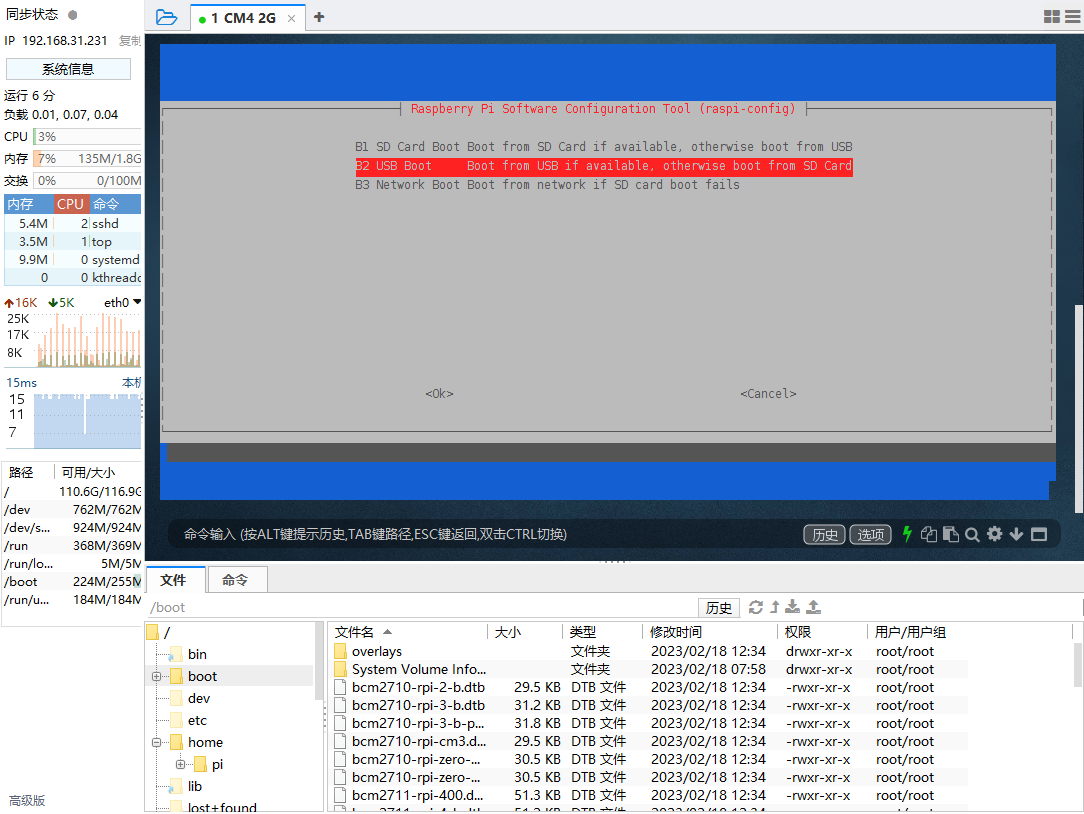Select the bin folder in tree

click(x=197, y=654)
